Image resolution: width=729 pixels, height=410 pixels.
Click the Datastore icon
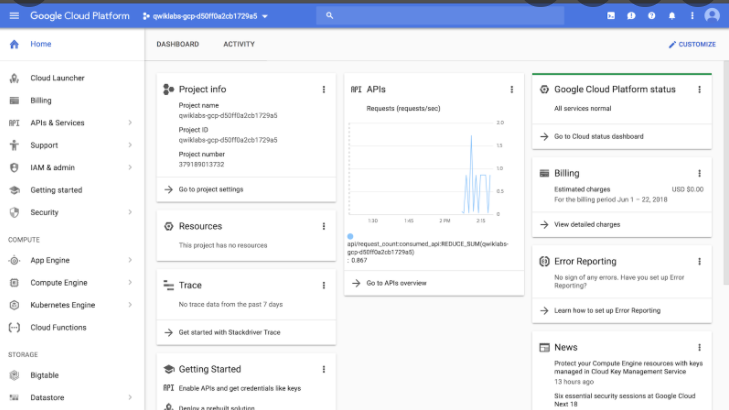(x=14, y=397)
